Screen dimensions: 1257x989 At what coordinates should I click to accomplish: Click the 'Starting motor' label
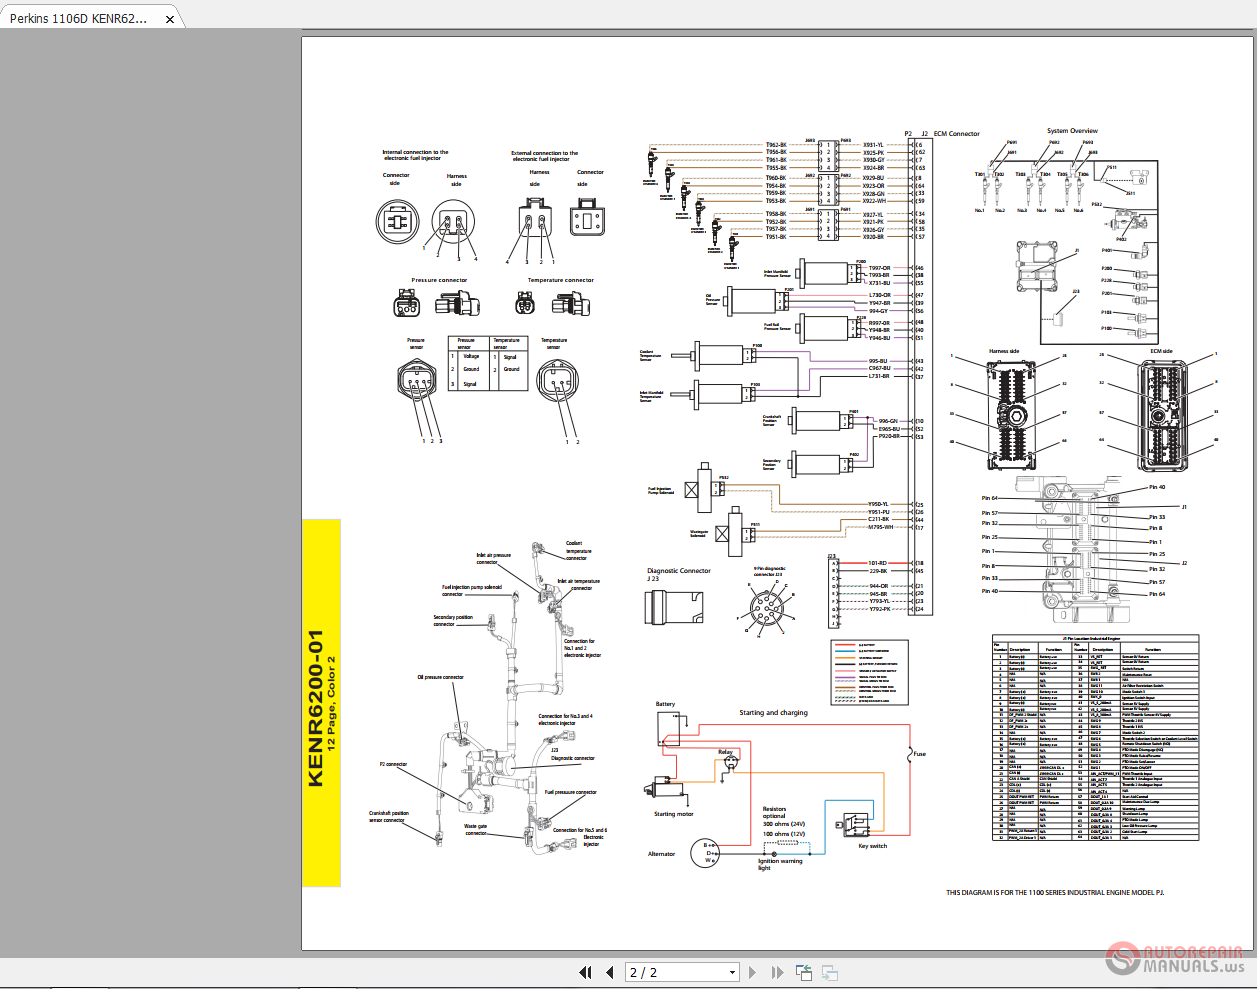(x=673, y=814)
